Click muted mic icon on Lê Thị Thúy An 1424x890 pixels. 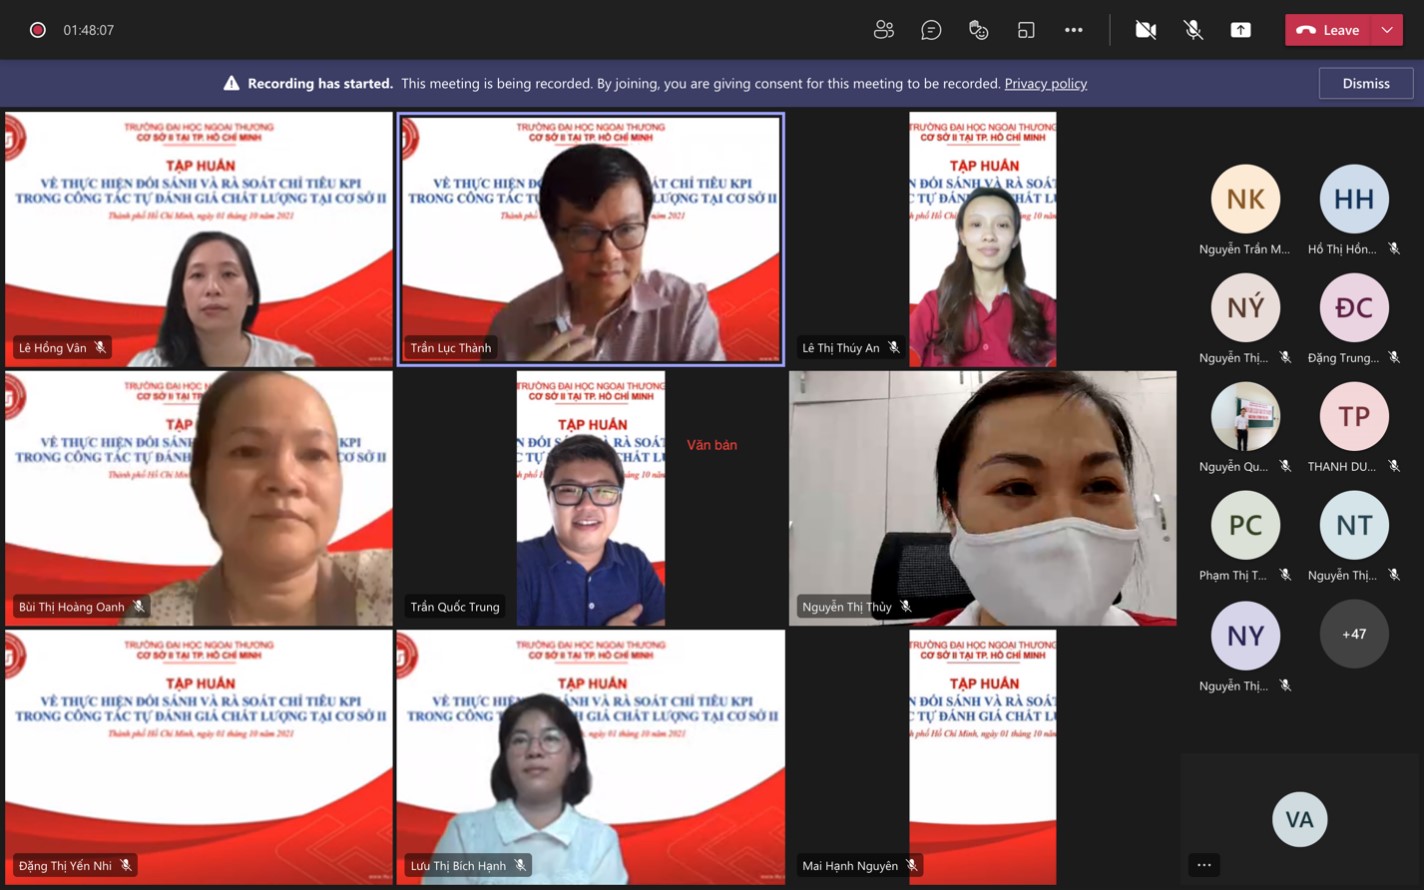click(x=894, y=348)
